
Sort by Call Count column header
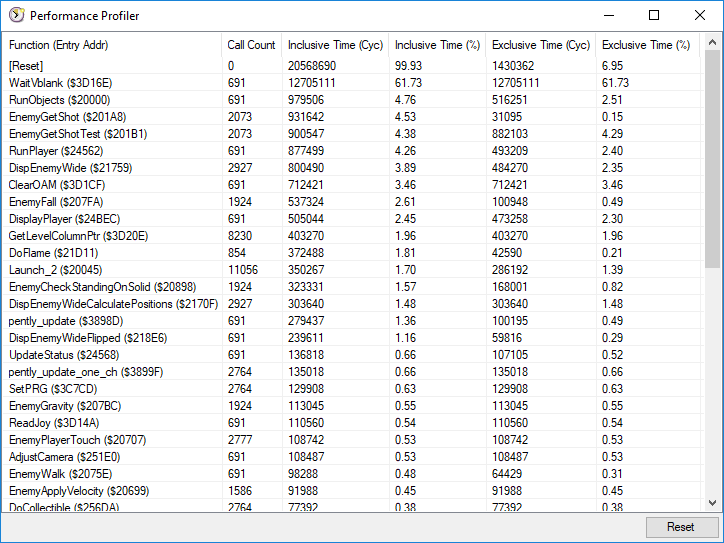(x=252, y=45)
